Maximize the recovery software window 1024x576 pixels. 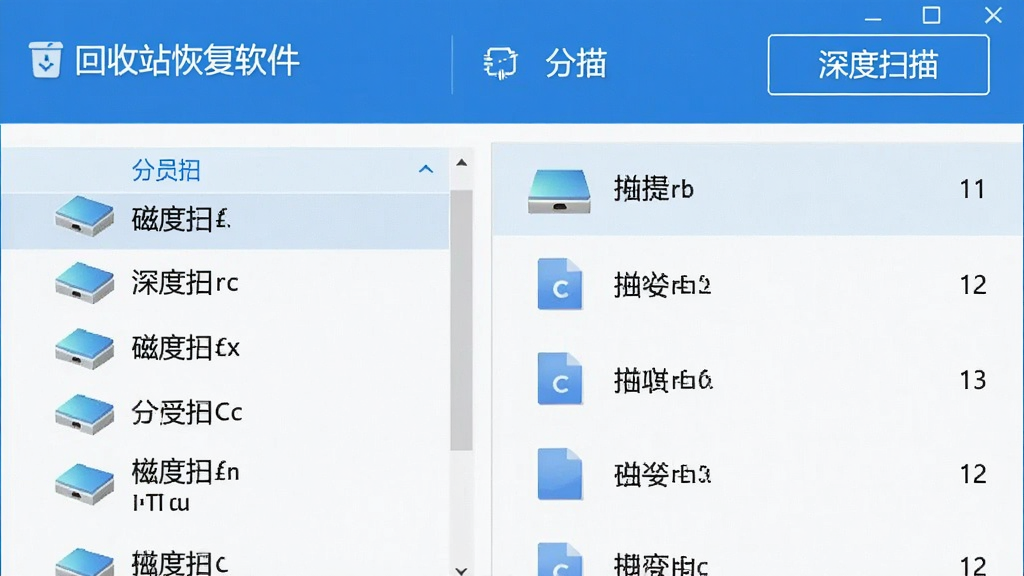(x=931, y=15)
